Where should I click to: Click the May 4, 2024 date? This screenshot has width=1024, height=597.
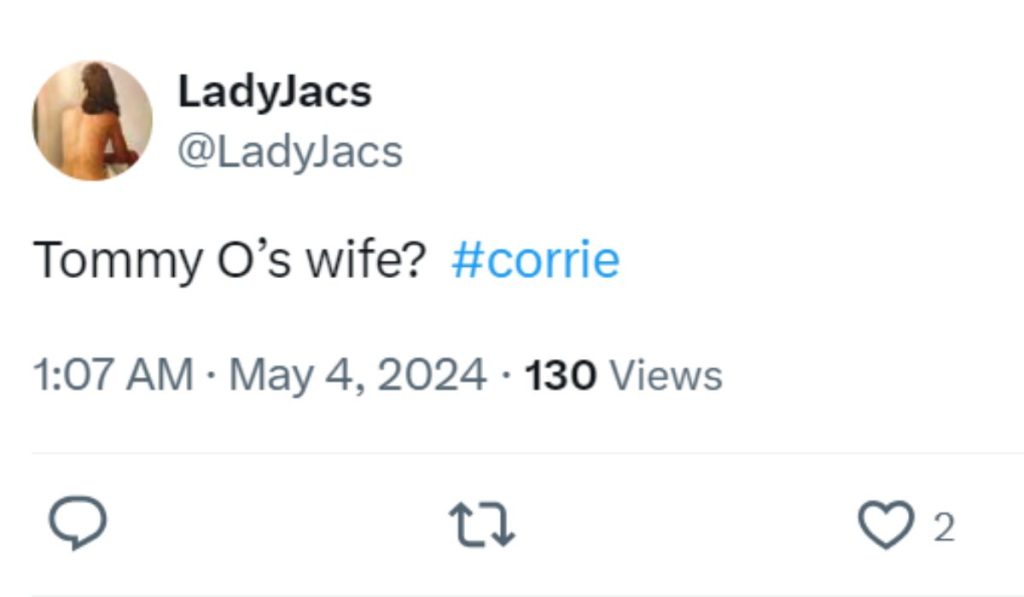coord(357,375)
